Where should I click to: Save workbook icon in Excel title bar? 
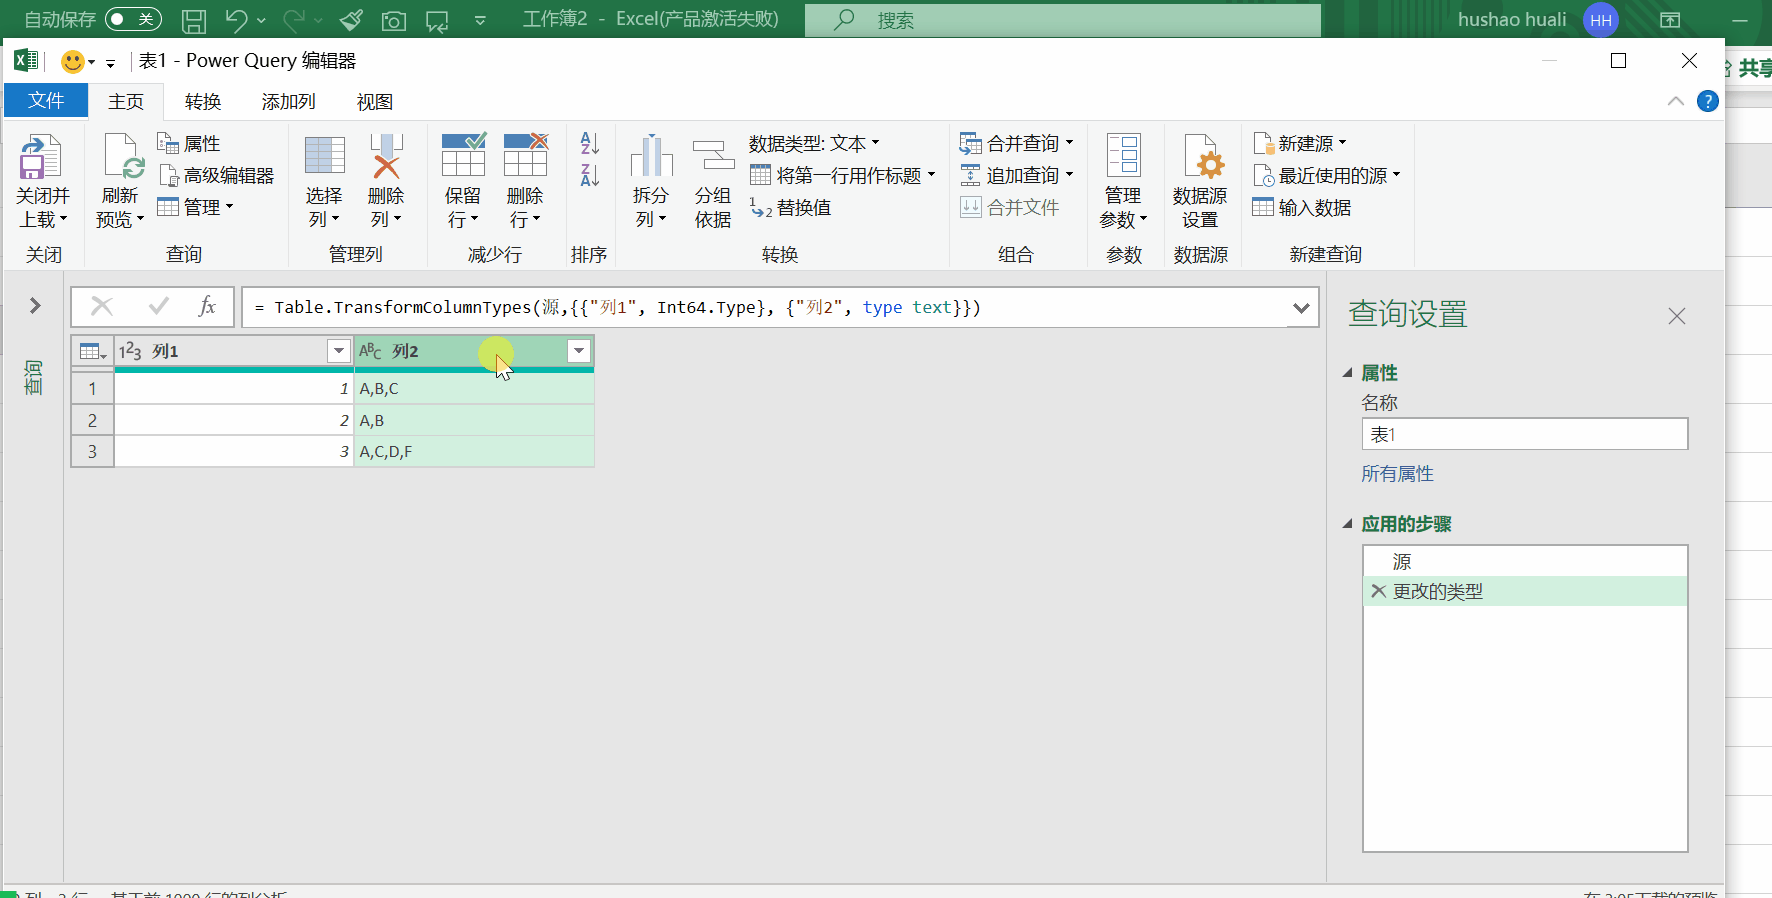[194, 20]
